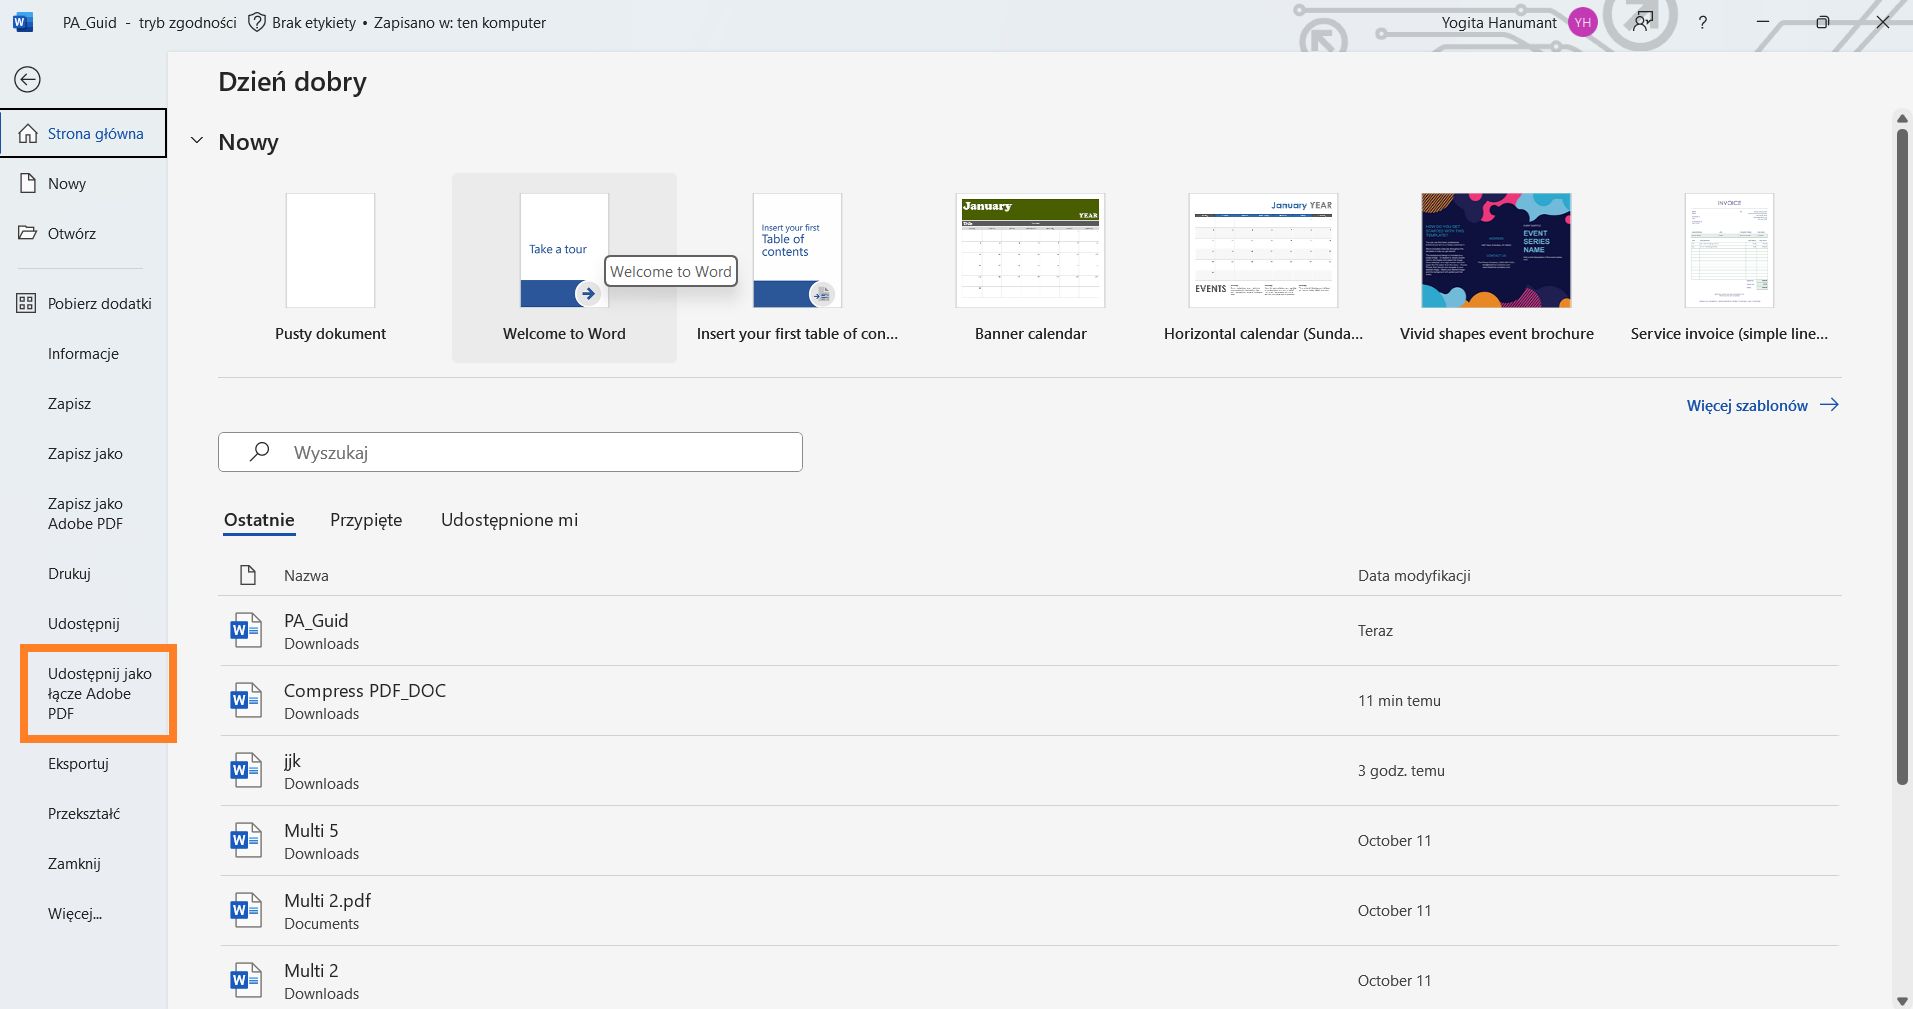The image size is (1913, 1009).
Task: Open the YH account avatar
Action: tap(1582, 21)
